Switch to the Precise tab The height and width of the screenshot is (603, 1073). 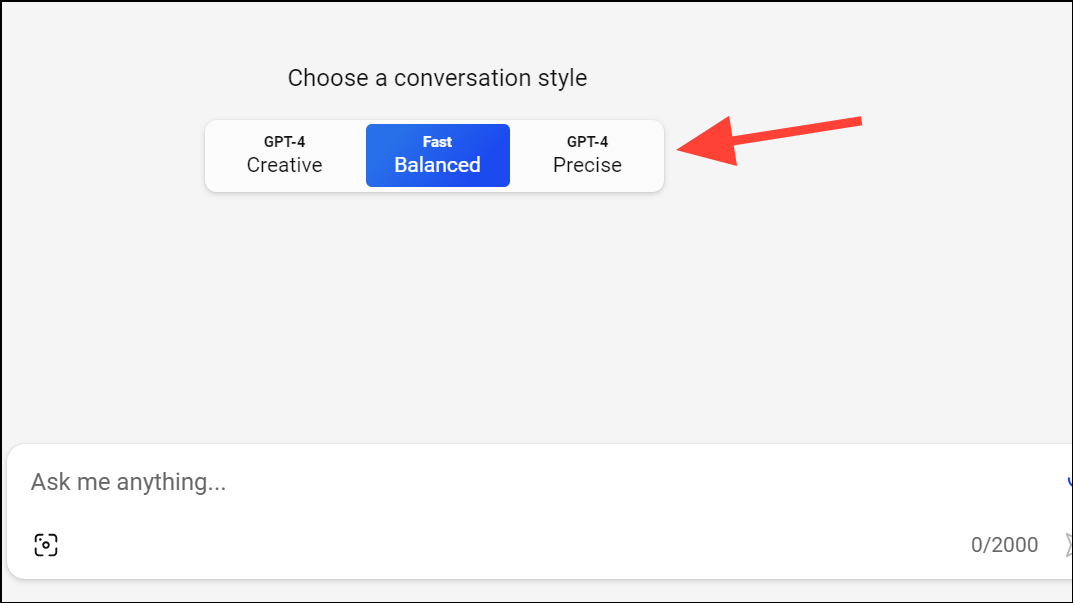(587, 156)
